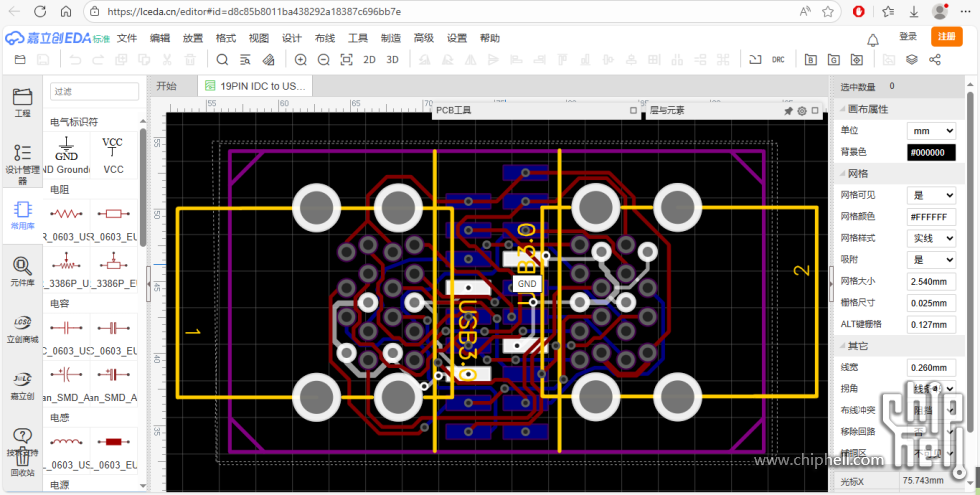Switch to 2D preview
This screenshot has width=980, height=495.
[369, 60]
